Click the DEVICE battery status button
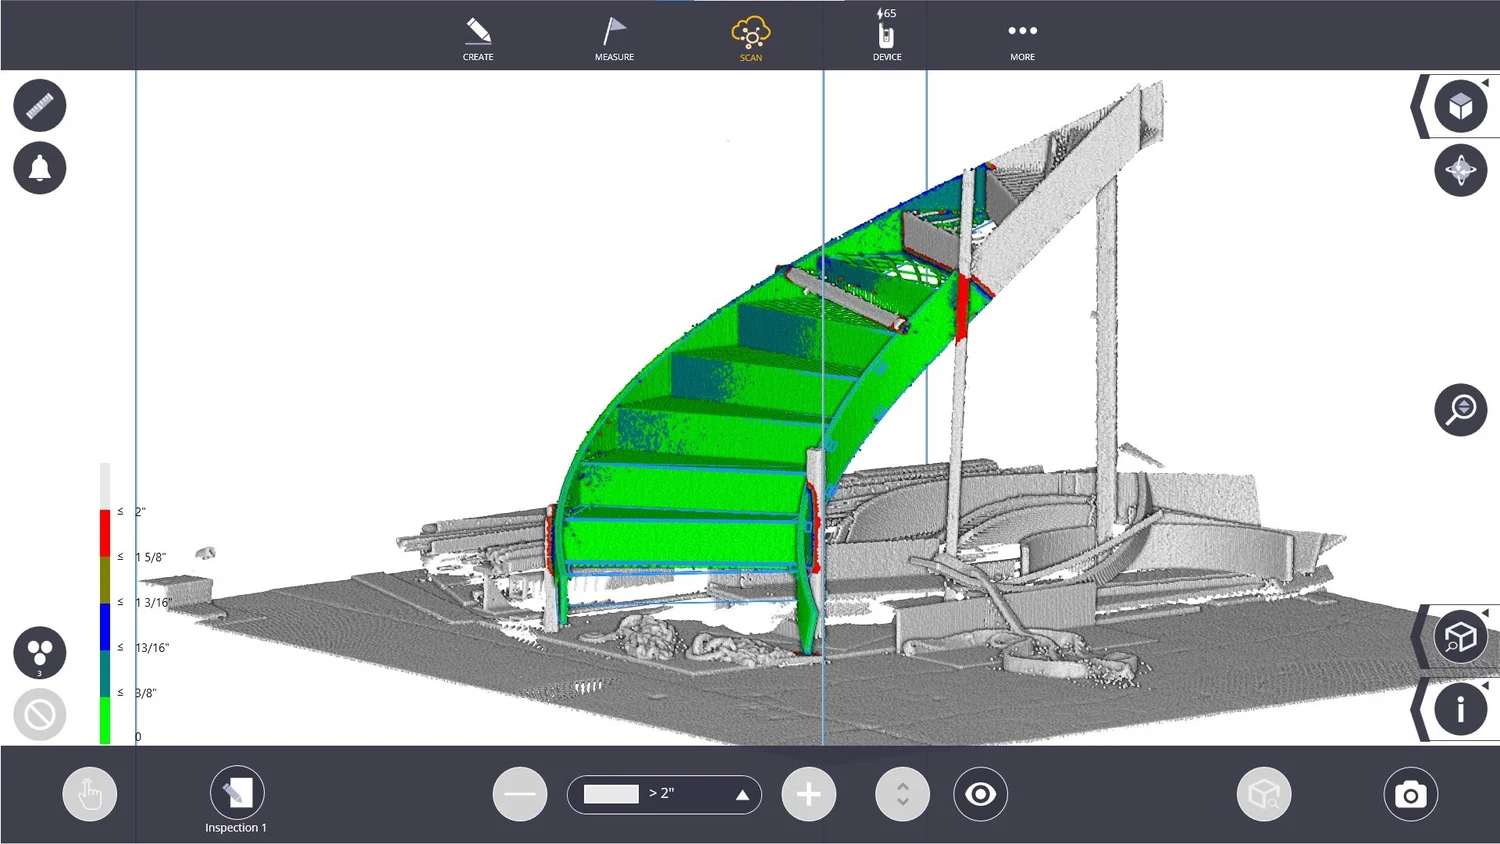 pyautogui.click(x=886, y=36)
